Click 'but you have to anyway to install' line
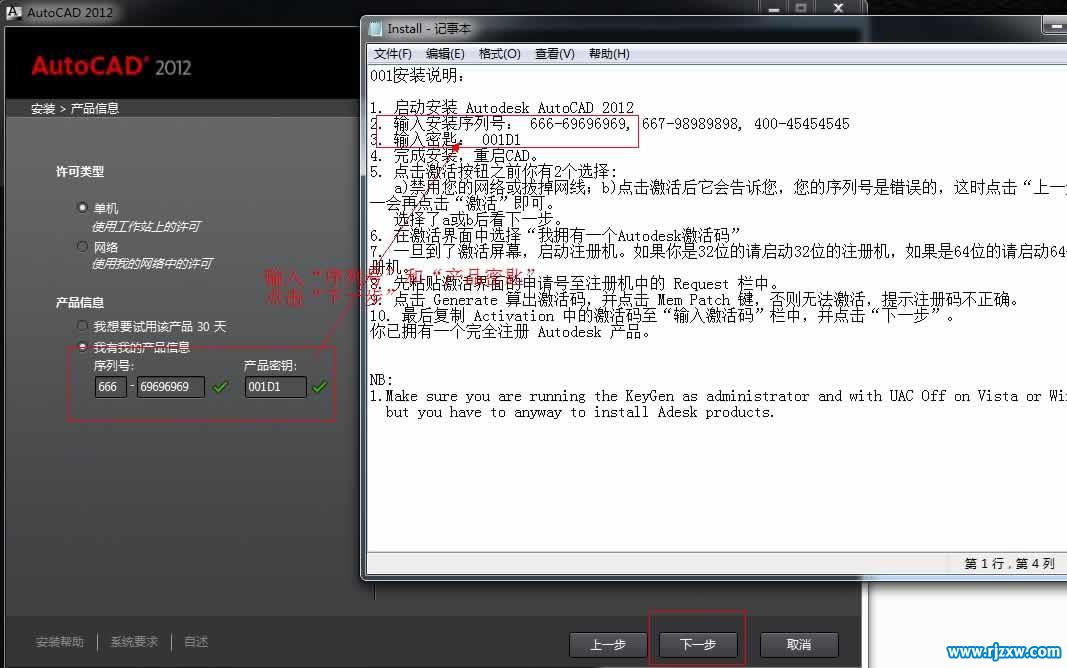The width and height of the screenshot is (1067, 668). tap(580, 412)
